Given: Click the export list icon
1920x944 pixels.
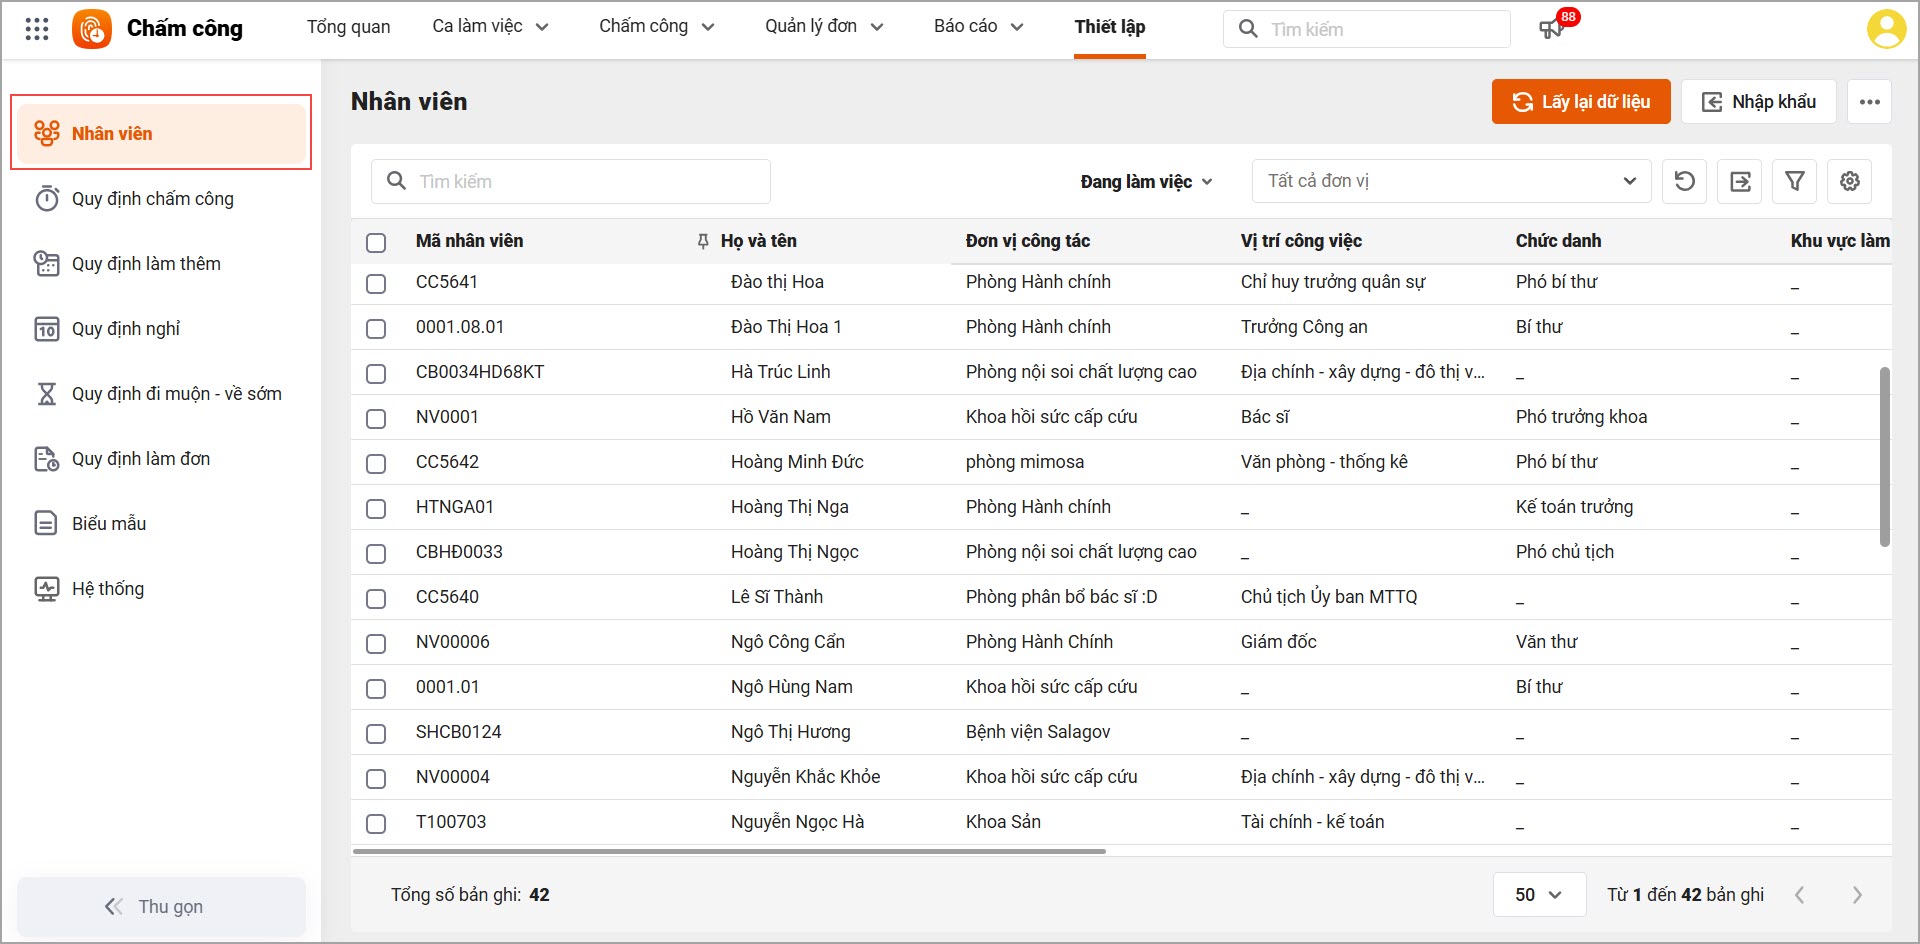Looking at the screenshot, I should [x=1740, y=181].
